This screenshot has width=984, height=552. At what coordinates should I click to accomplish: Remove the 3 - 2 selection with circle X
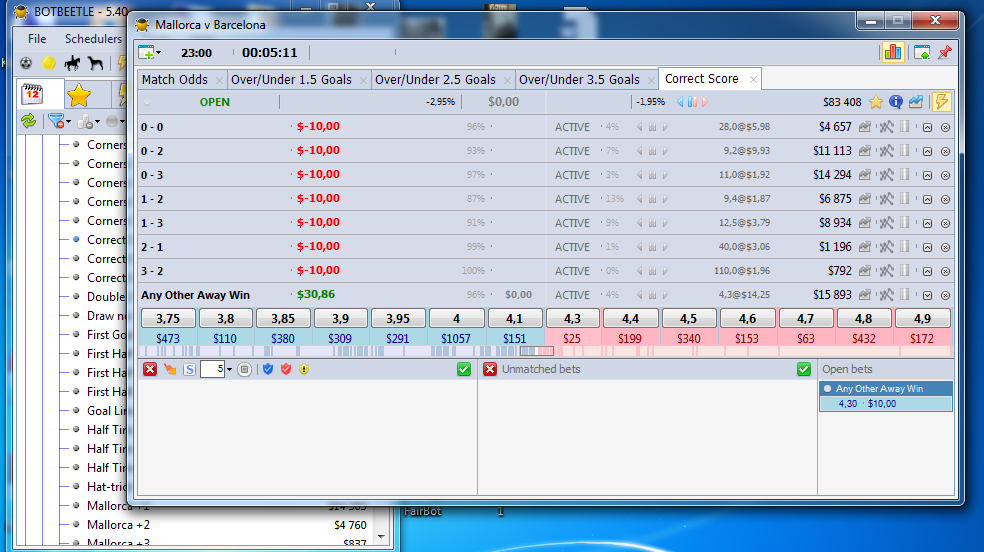point(945,271)
